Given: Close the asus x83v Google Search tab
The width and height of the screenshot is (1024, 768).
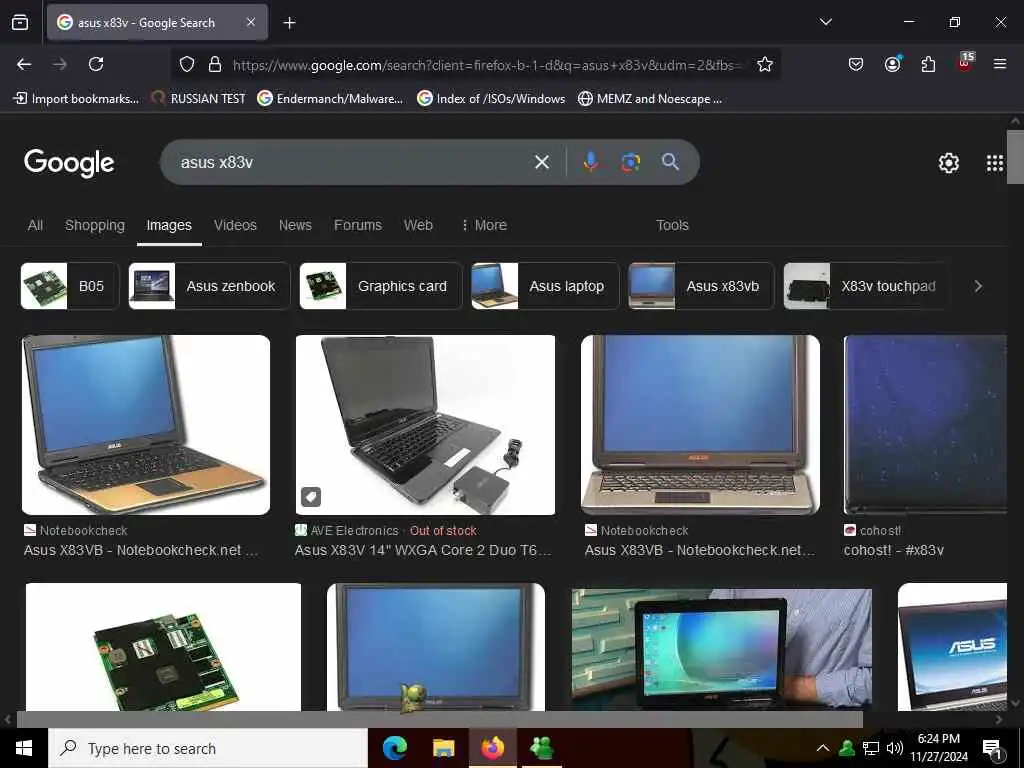Looking at the screenshot, I should pos(251,22).
